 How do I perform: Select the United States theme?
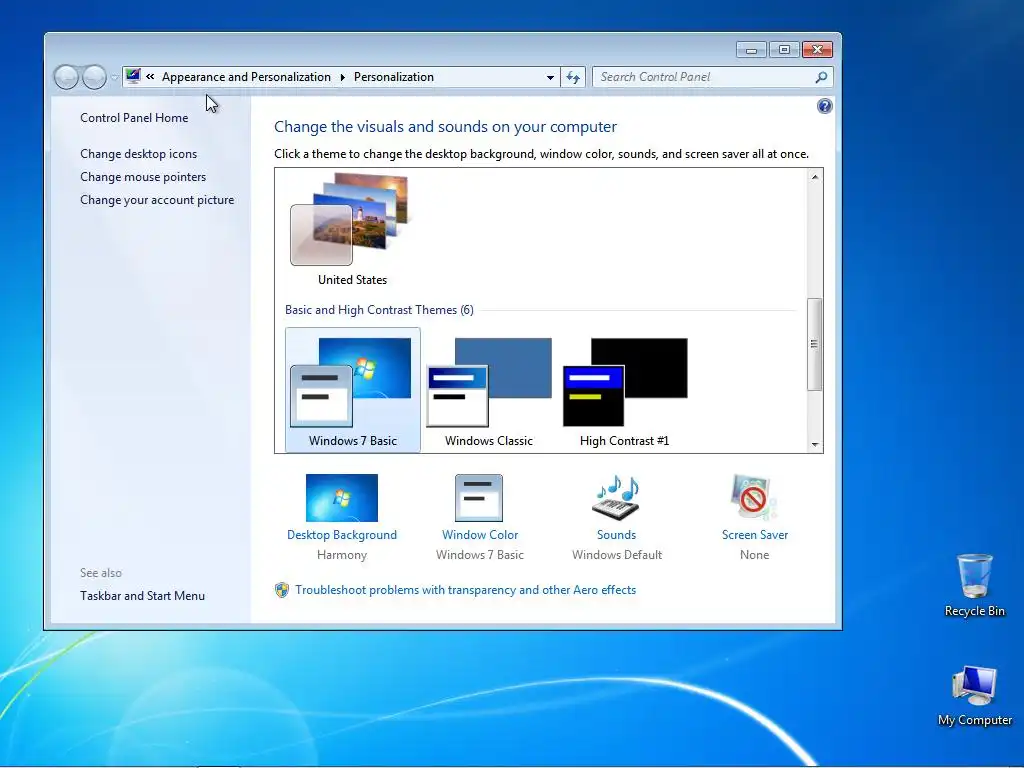point(352,230)
